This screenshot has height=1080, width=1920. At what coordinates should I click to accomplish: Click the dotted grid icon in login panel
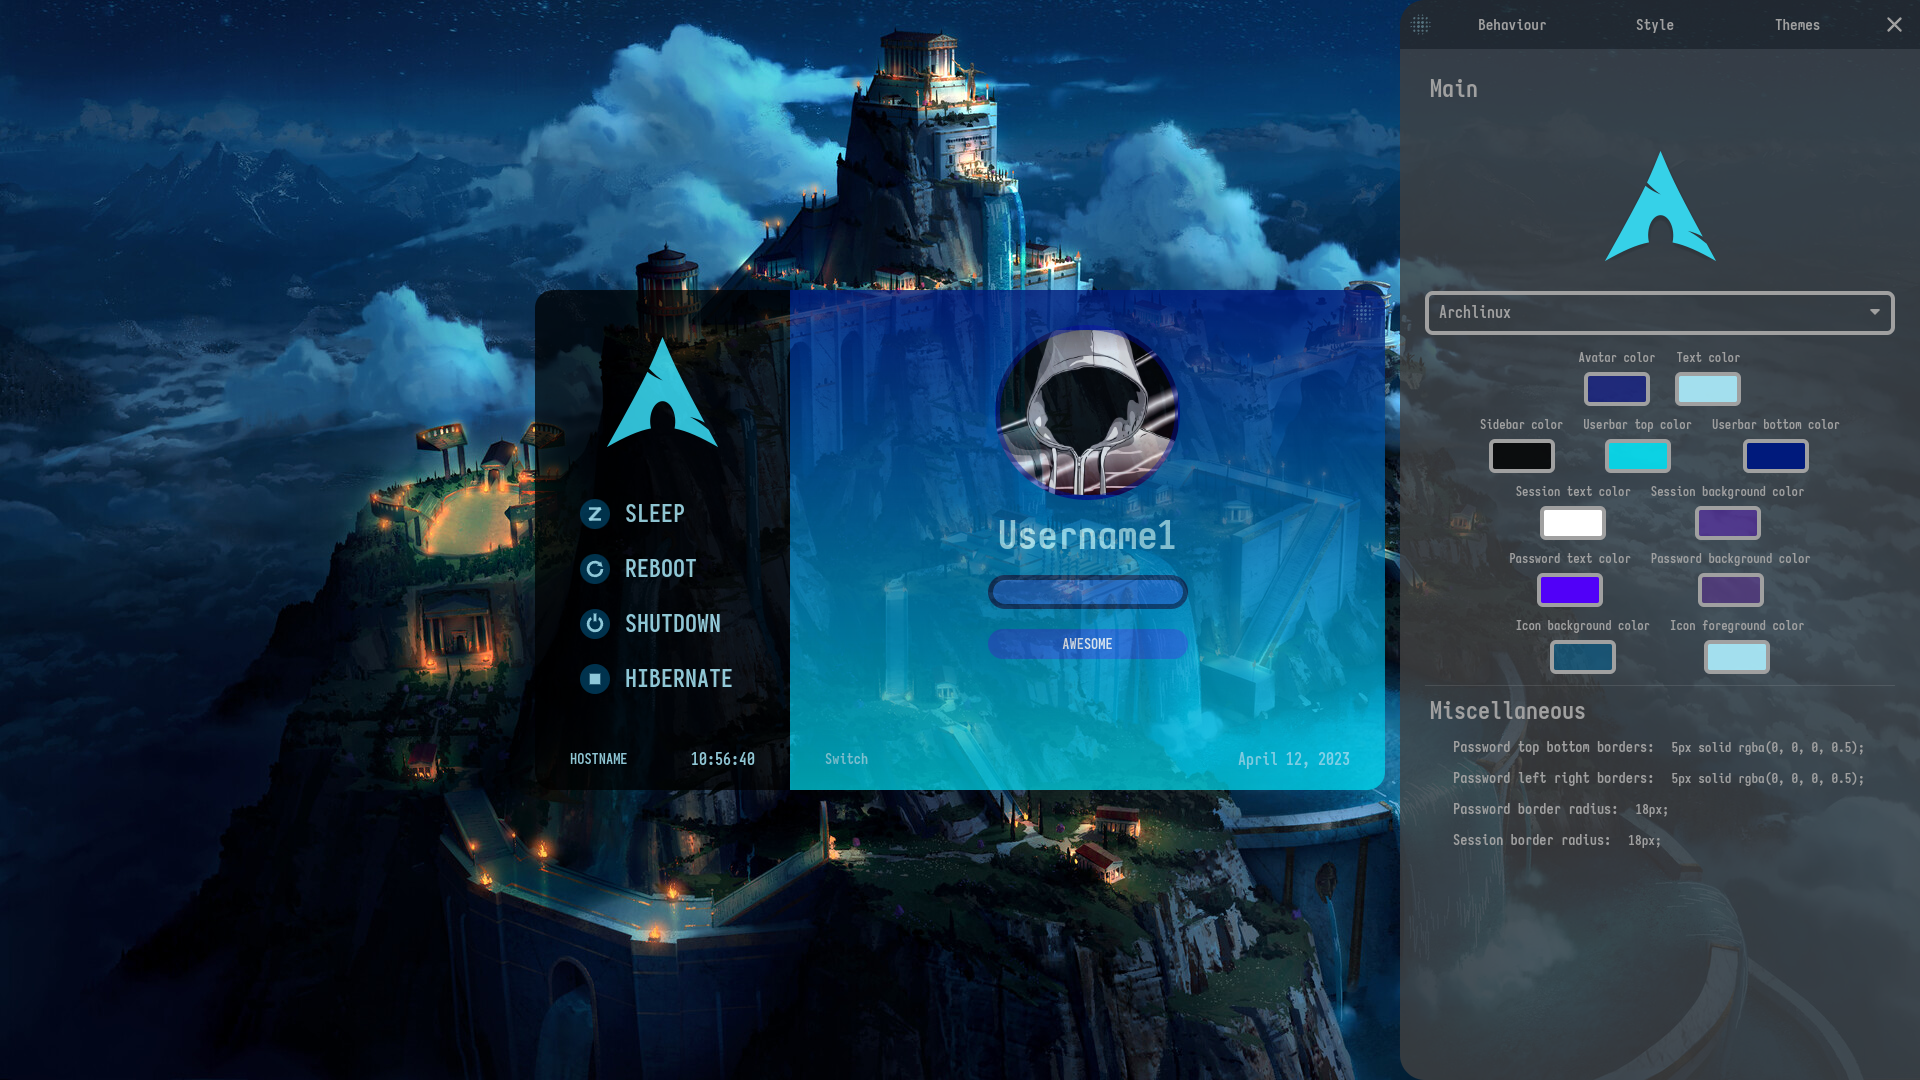pyautogui.click(x=1363, y=313)
